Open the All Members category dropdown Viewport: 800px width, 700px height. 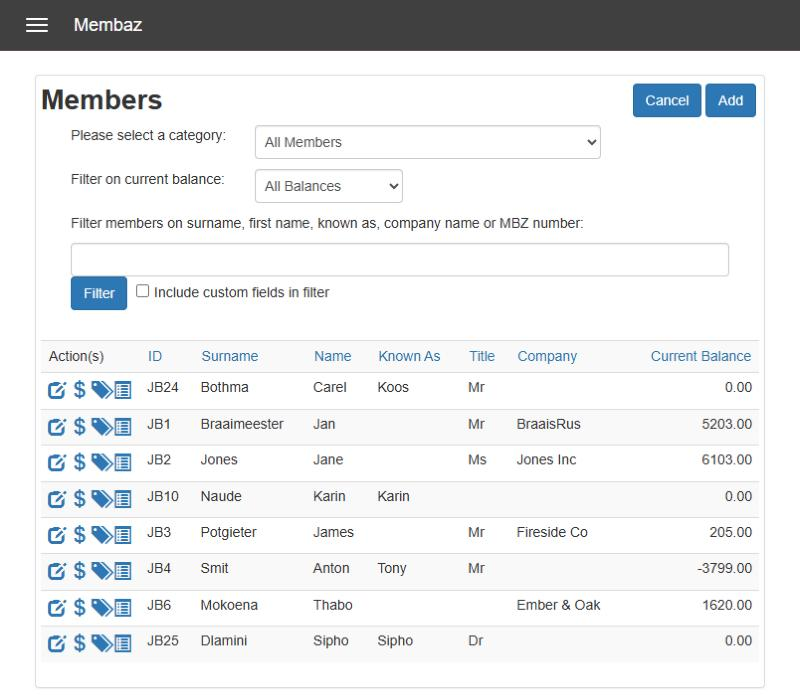pos(428,142)
